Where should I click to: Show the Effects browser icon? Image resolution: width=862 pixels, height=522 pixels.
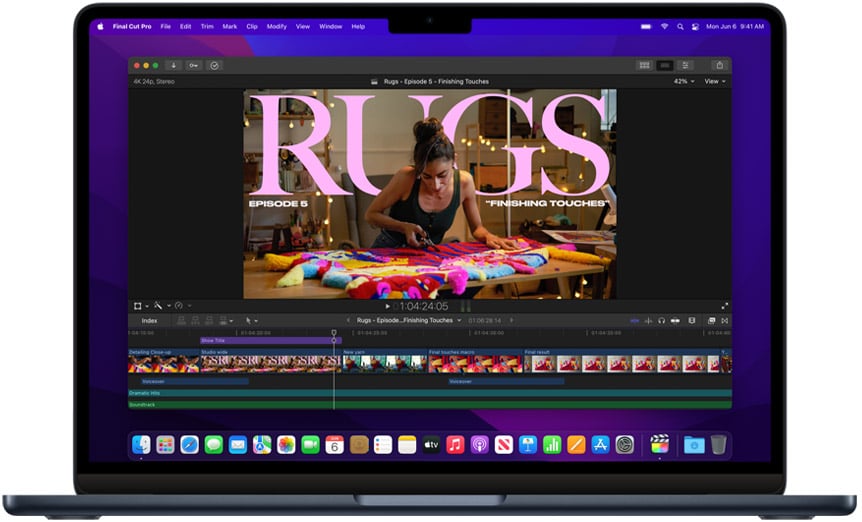pyautogui.click(x=711, y=321)
